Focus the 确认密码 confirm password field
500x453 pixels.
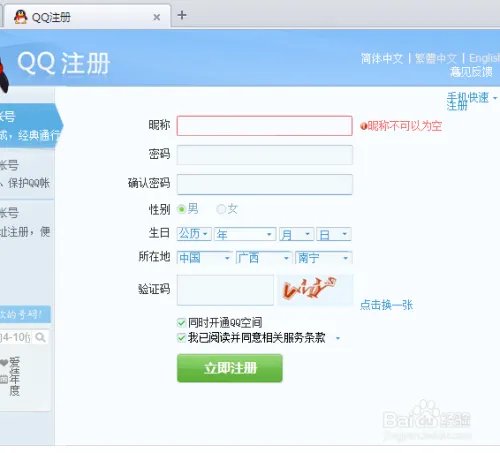click(264, 184)
